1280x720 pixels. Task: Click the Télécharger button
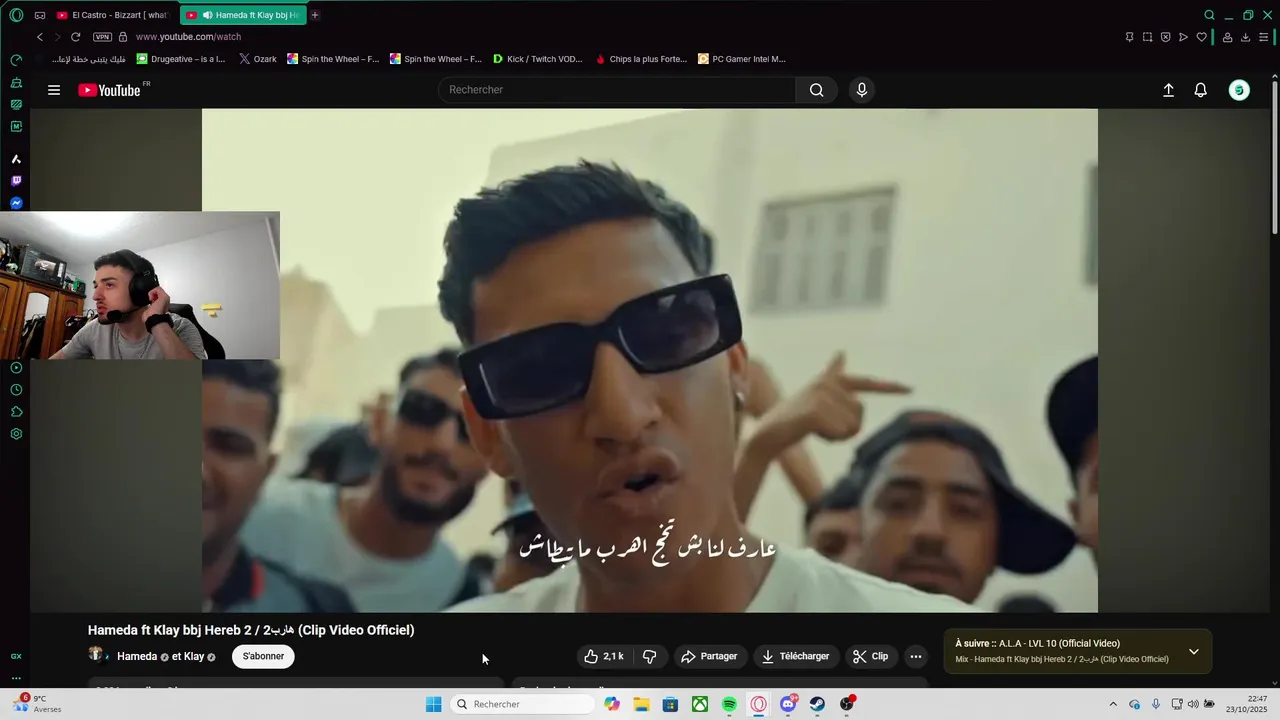[x=796, y=656]
